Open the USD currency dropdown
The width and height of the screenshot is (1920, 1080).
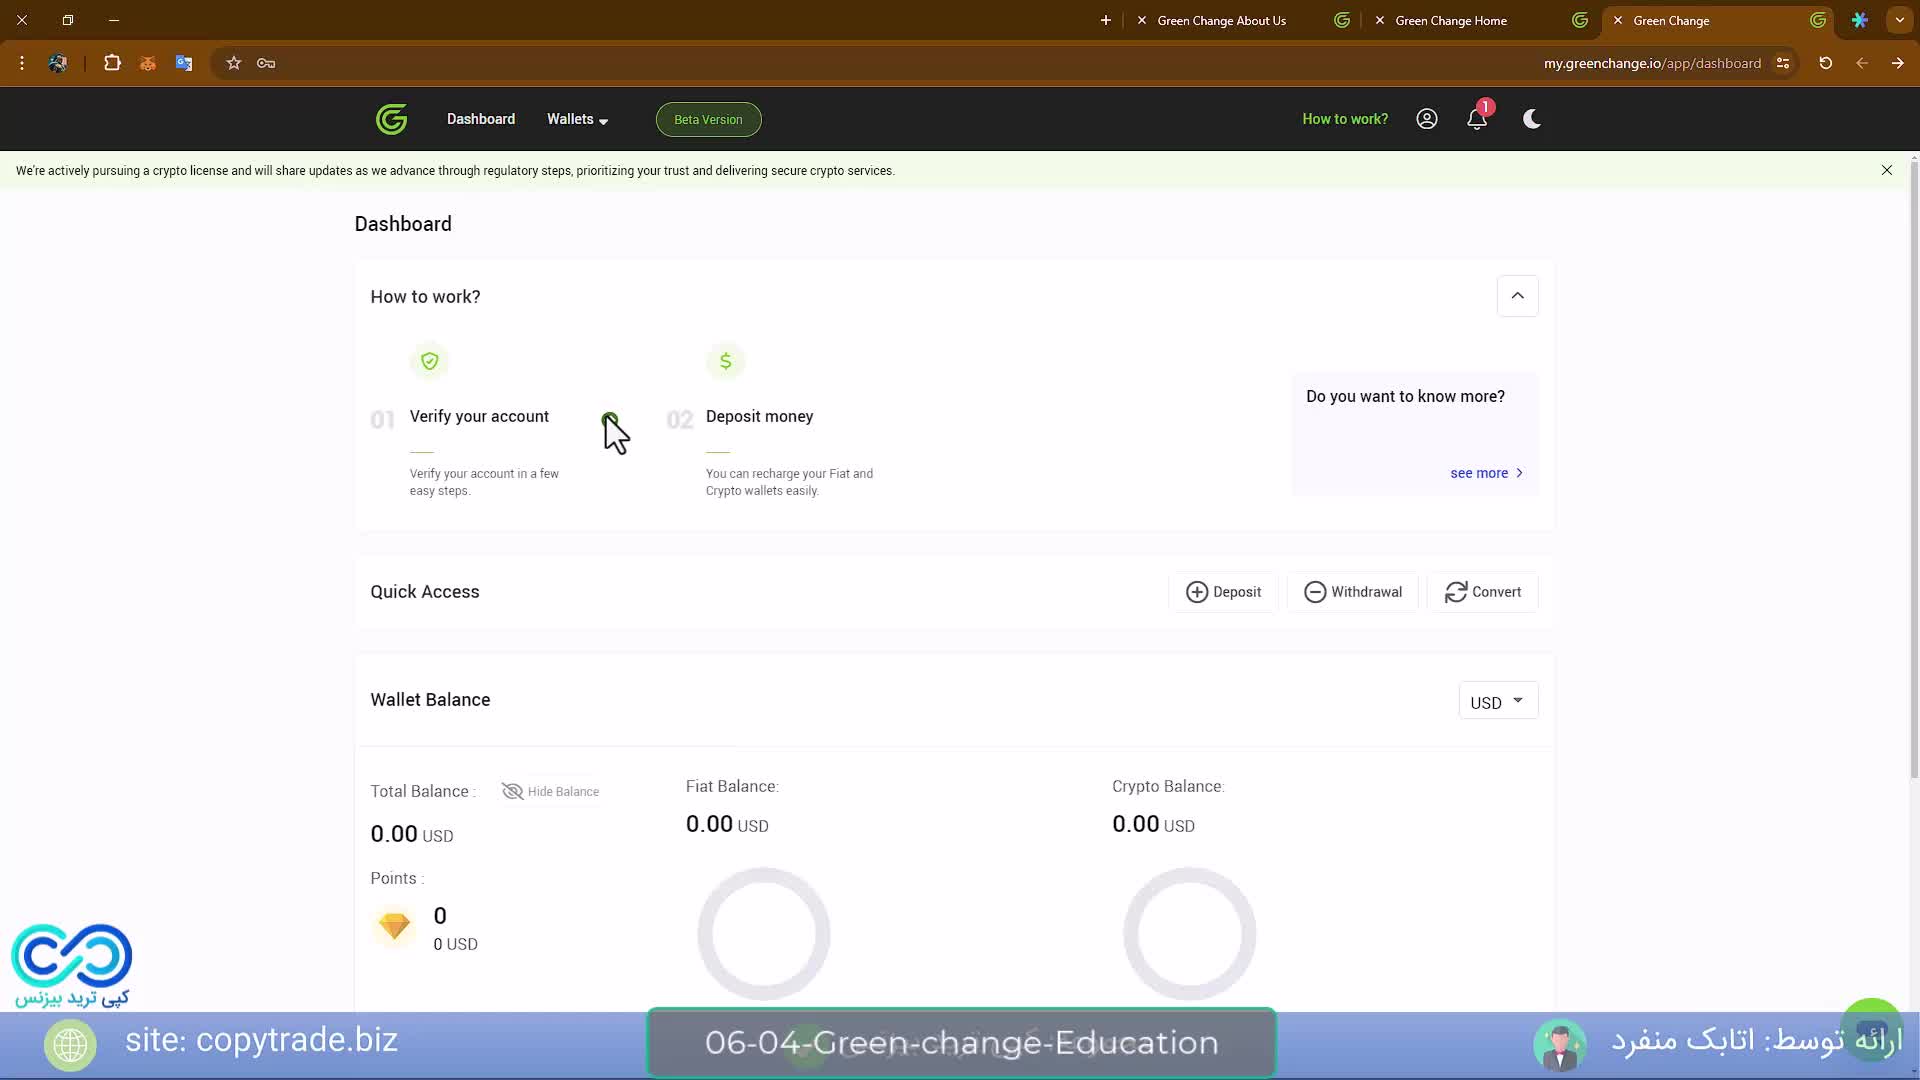(1497, 702)
